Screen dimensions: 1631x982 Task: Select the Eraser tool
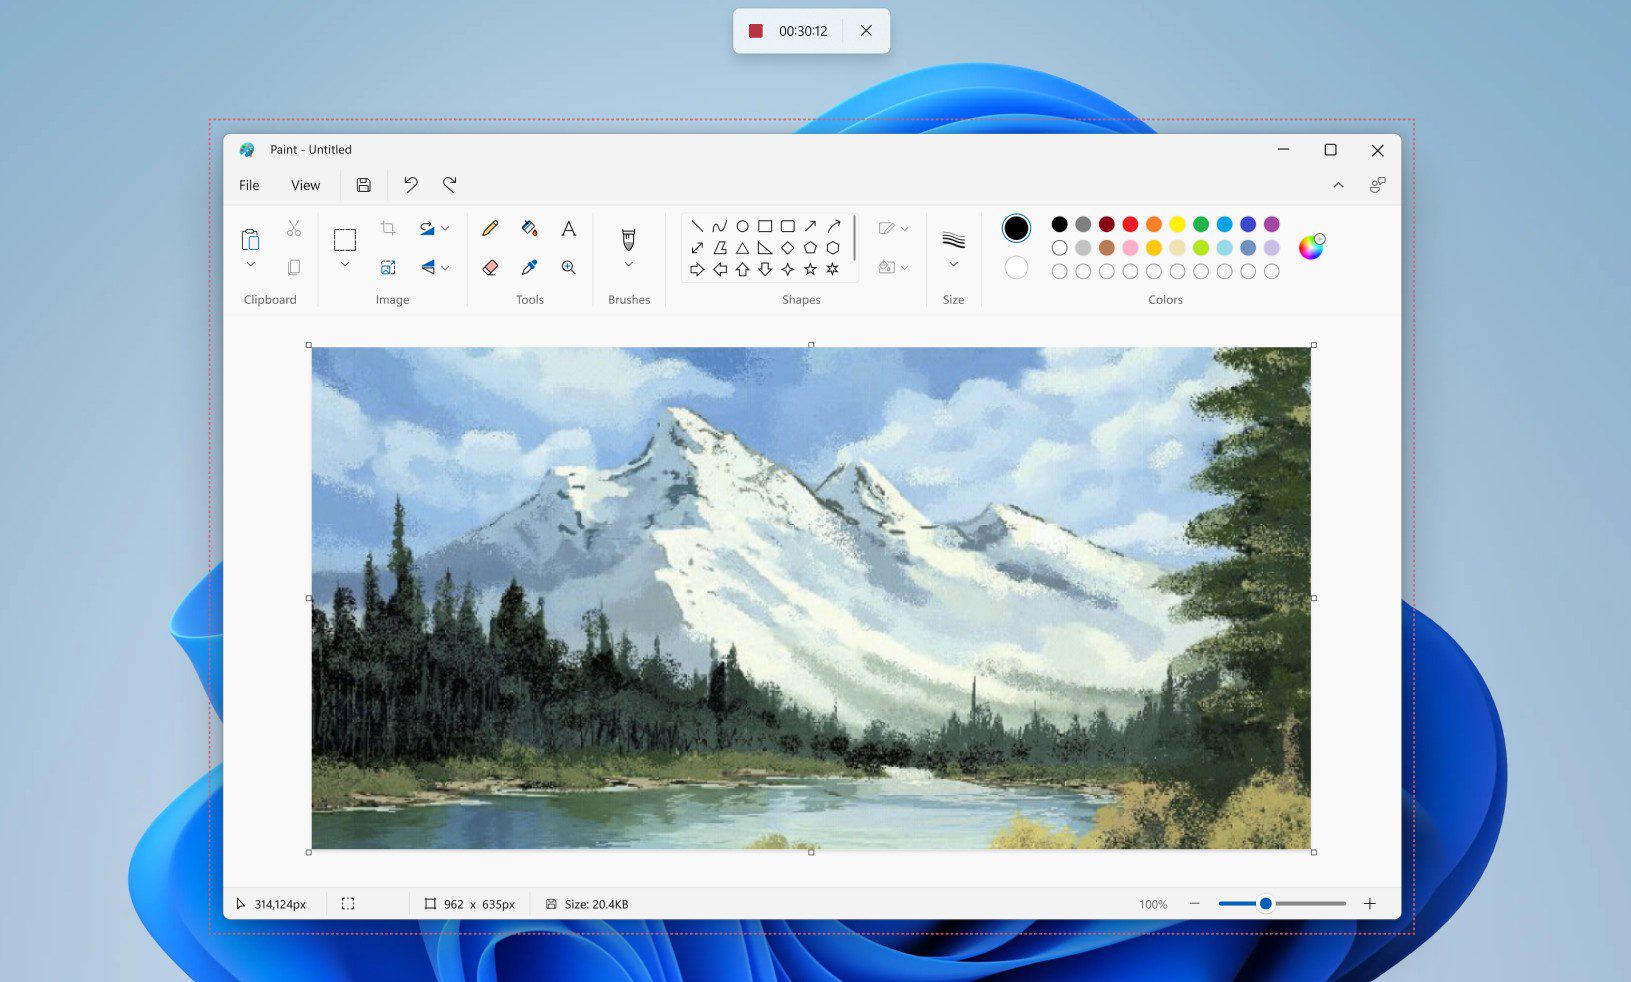click(x=489, y=268)
